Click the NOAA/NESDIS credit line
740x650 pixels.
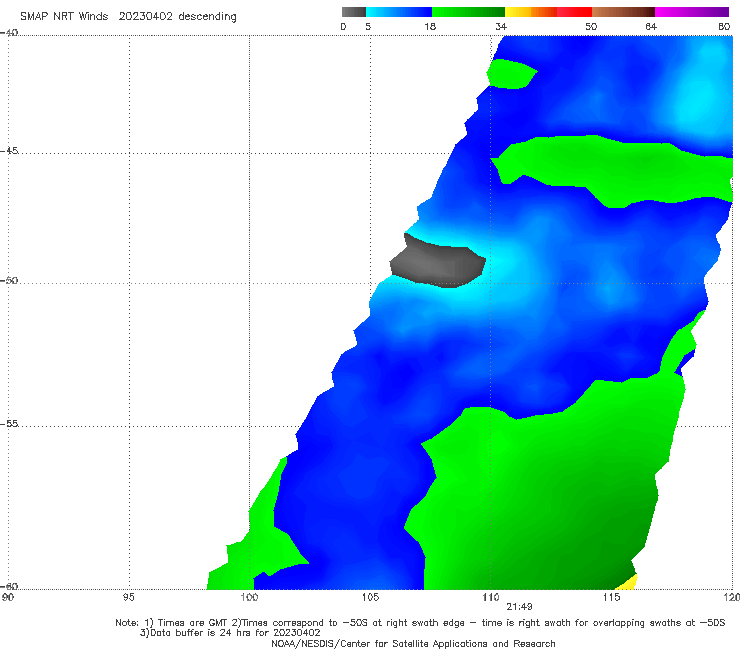pyautogui.click(x=413, y=643)
